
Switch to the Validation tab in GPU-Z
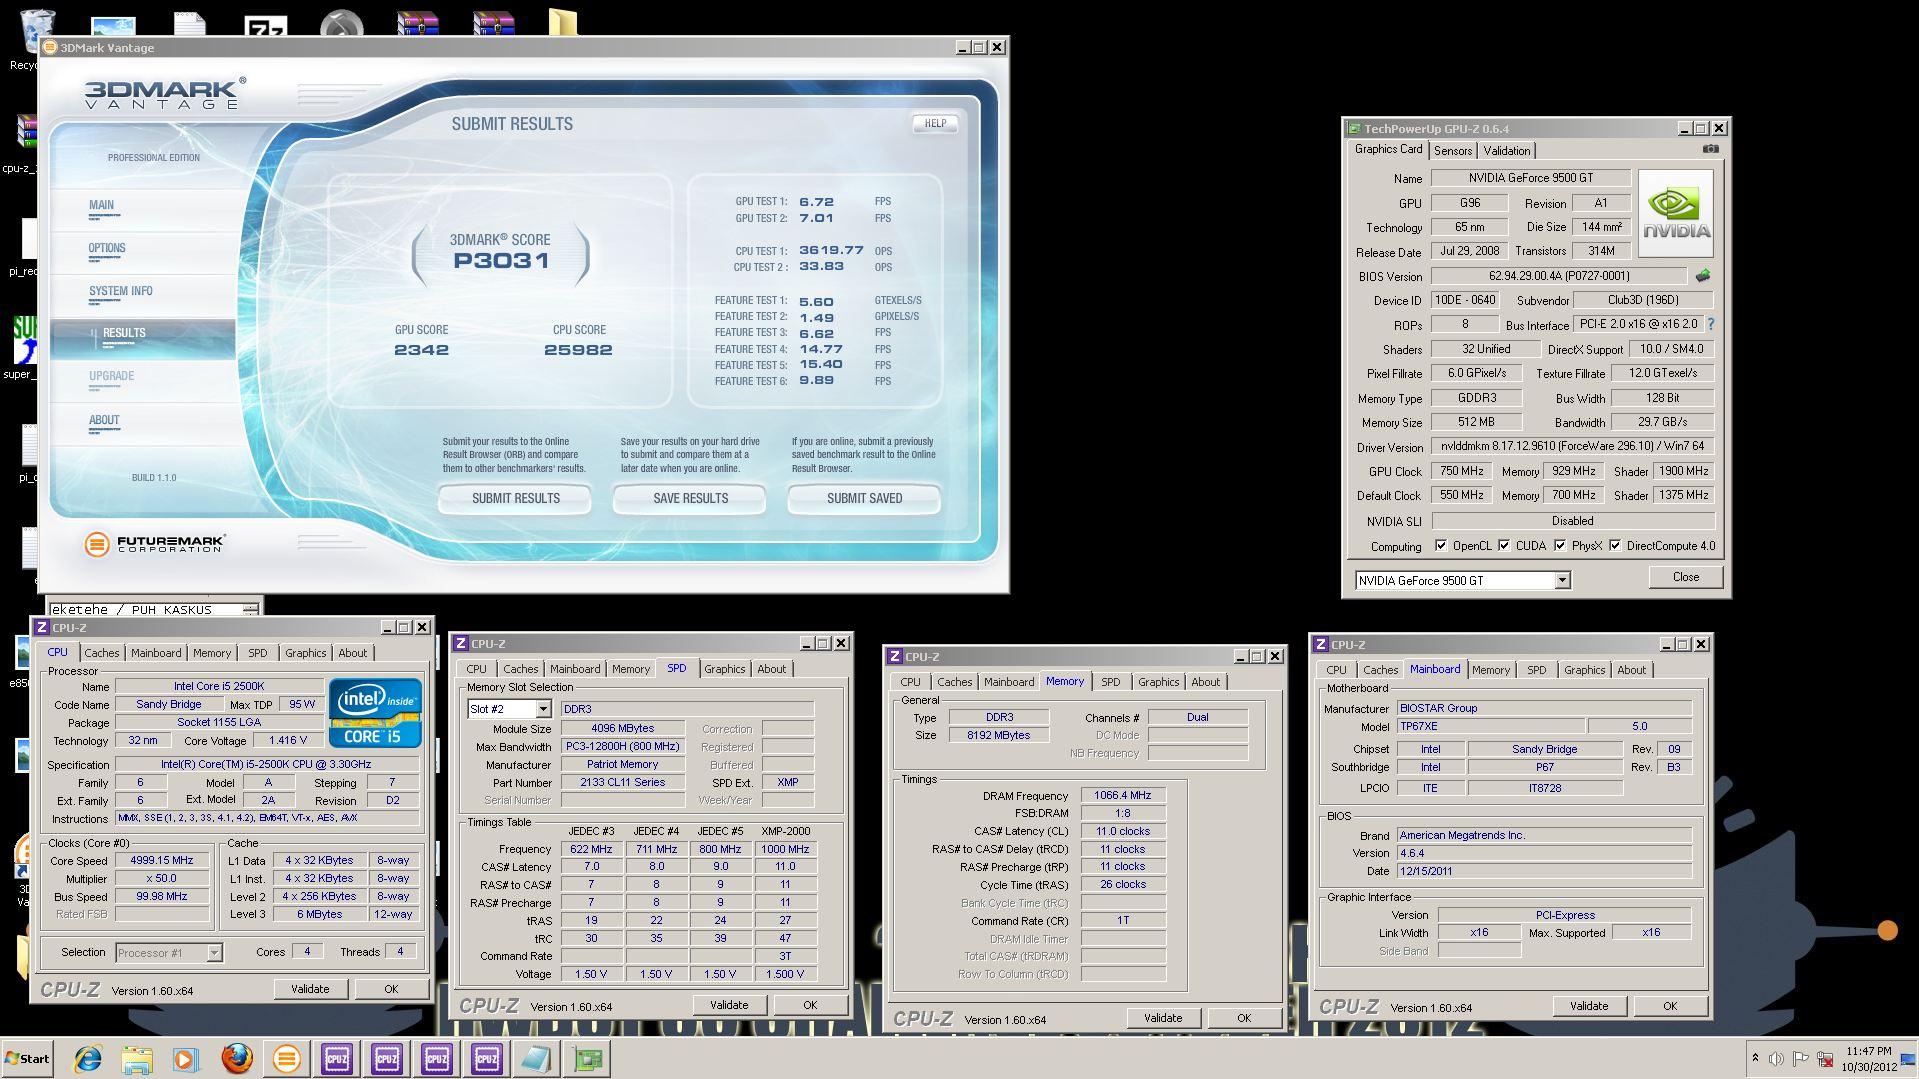(1506, 151)
